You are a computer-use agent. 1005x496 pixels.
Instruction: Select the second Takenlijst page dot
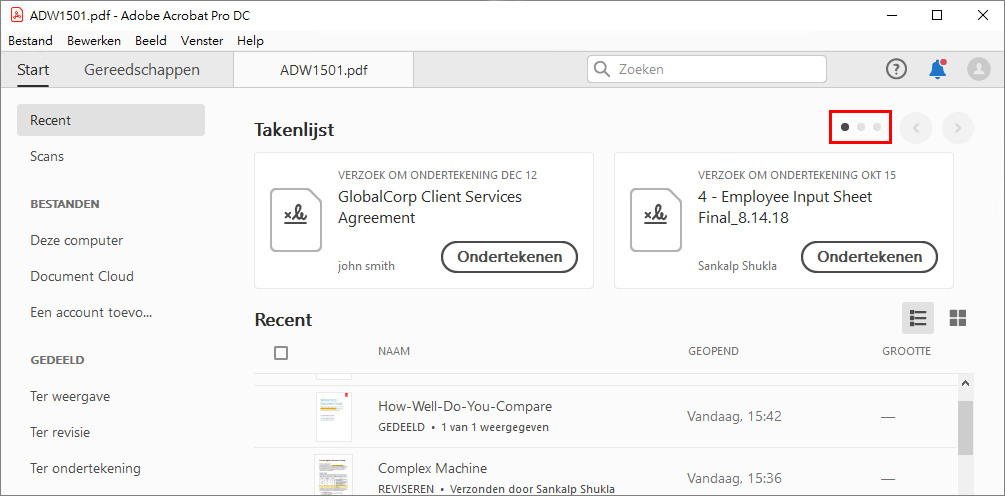[861, 127]
